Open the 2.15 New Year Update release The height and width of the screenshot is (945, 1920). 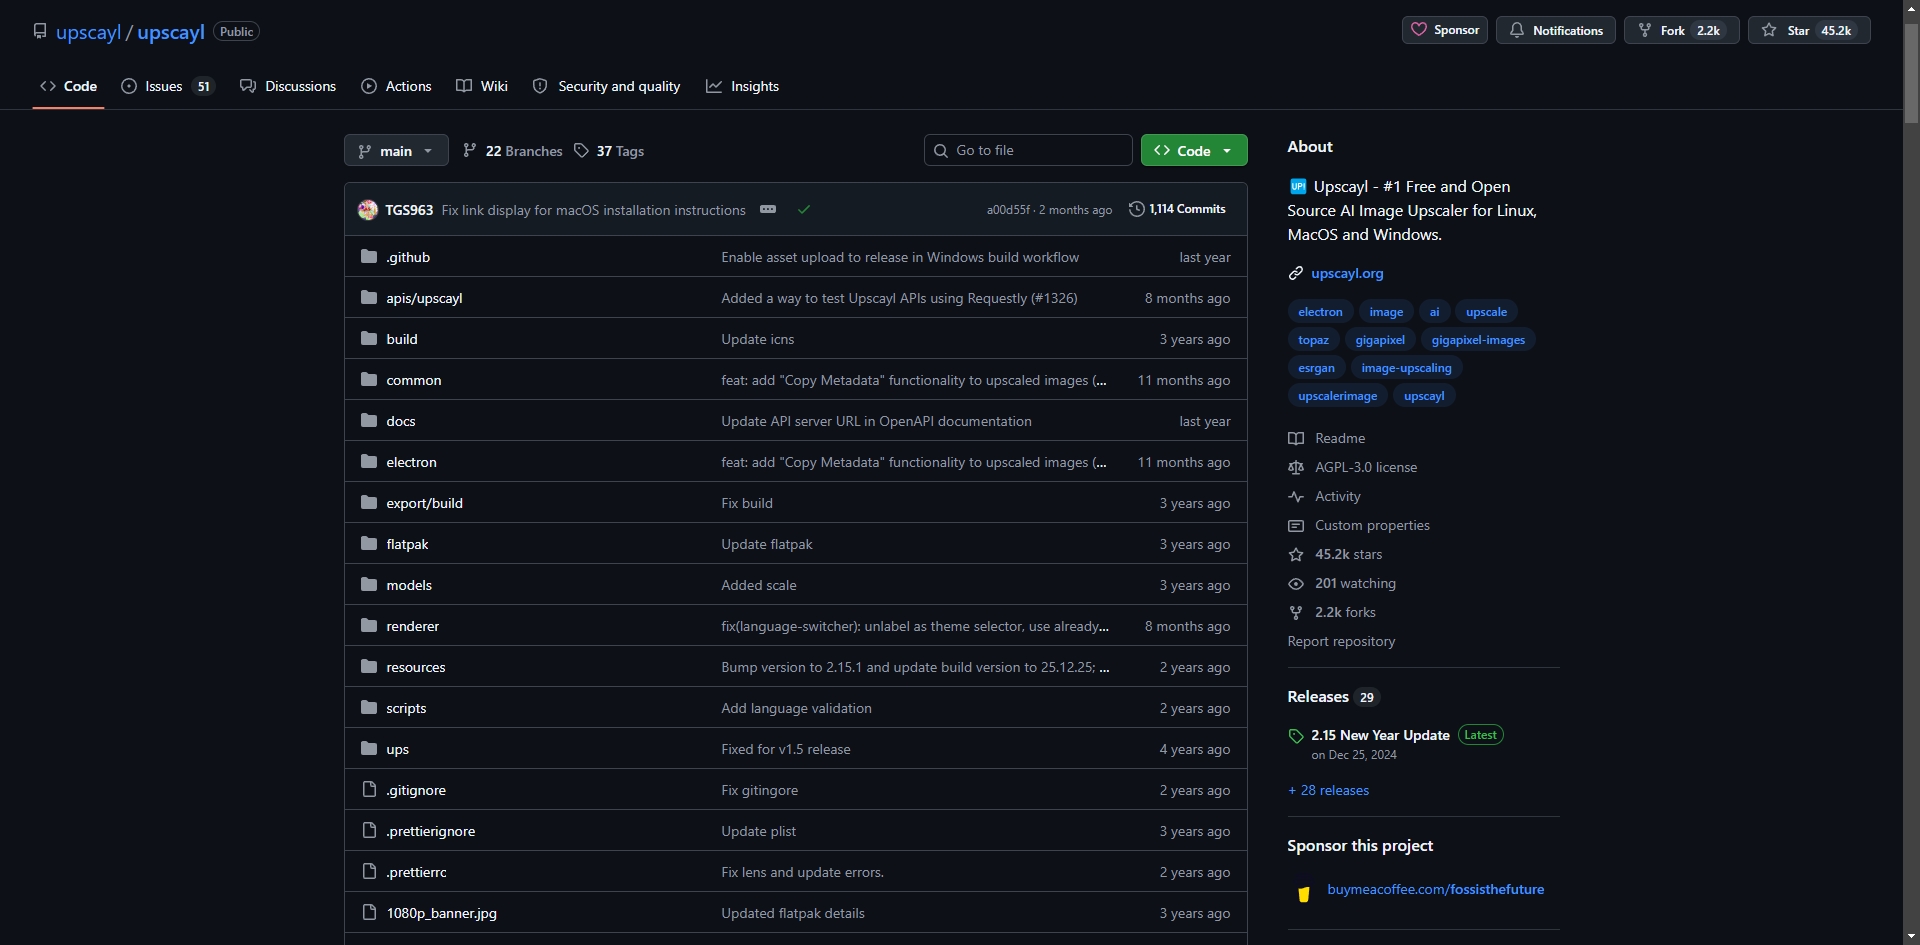click(x=1380, y=735)
